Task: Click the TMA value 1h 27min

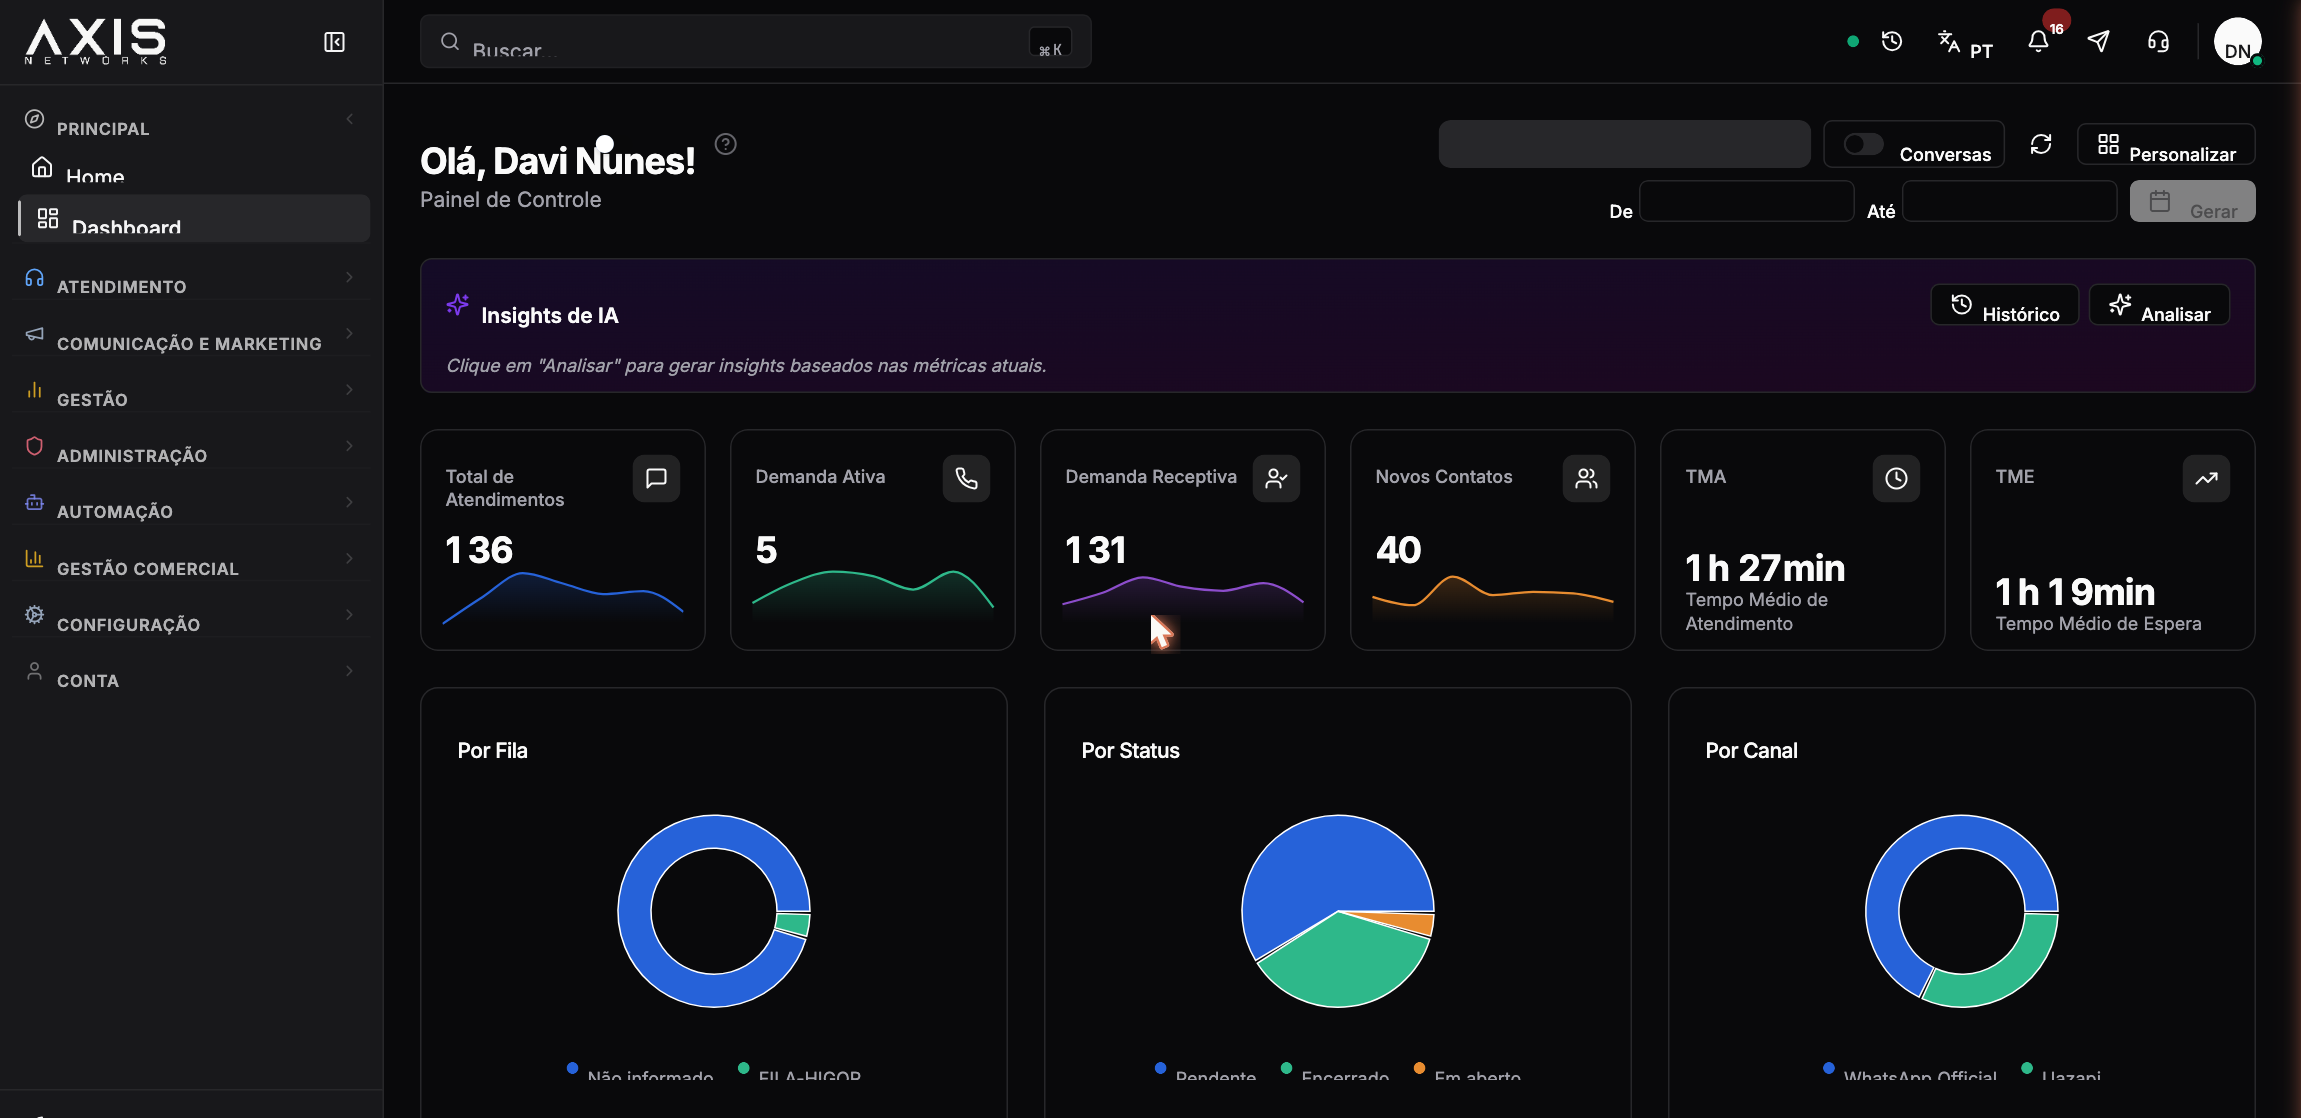Action: pyautogui.click(x=1765, y=568)
